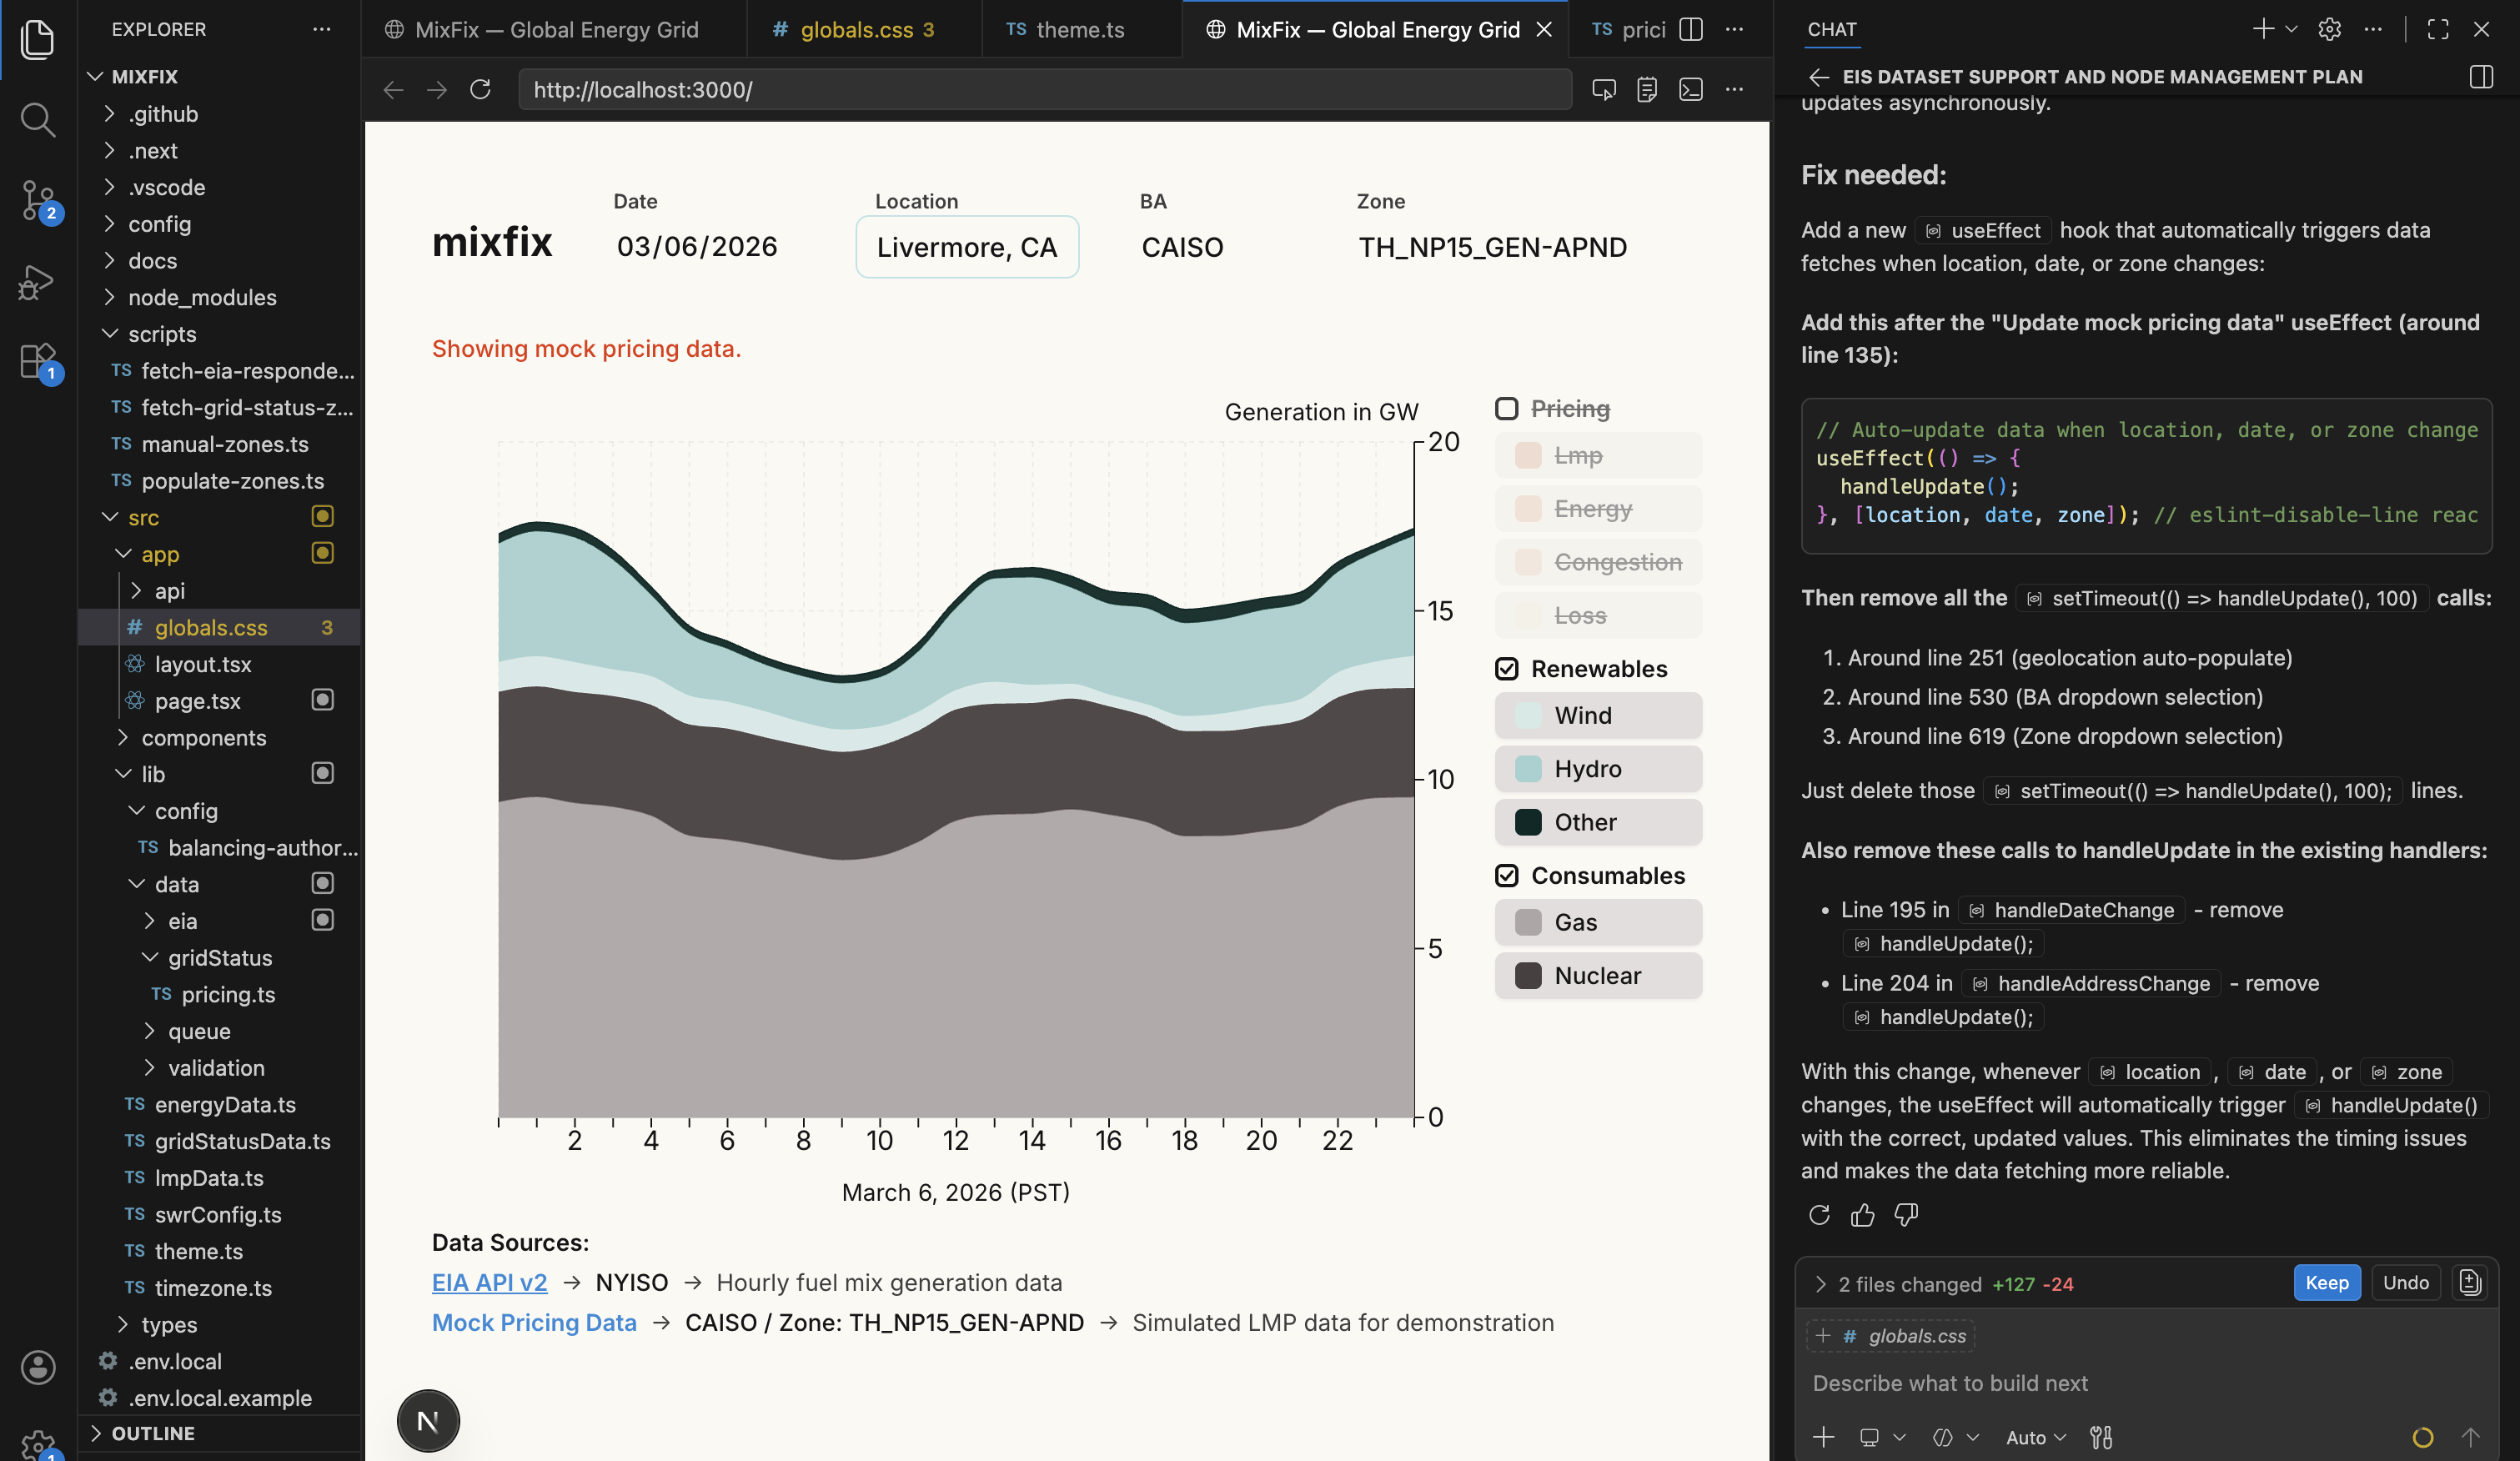Open the EIA API v2 link
2520x1461 pixels.
(x=489, y=1282)
